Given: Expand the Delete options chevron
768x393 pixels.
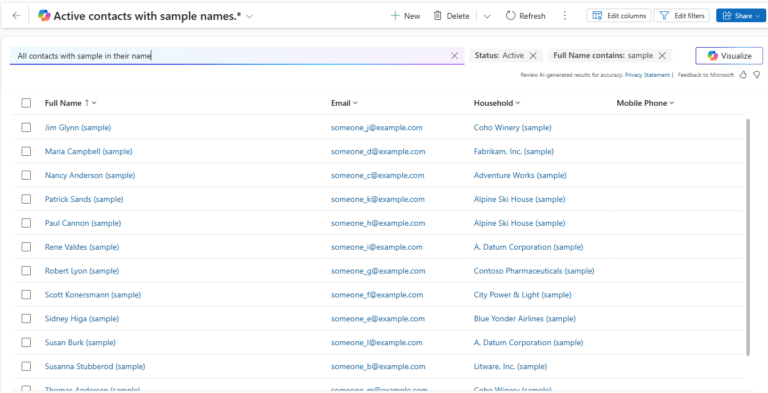Looking at the screenshot, I should coord(487,16).
